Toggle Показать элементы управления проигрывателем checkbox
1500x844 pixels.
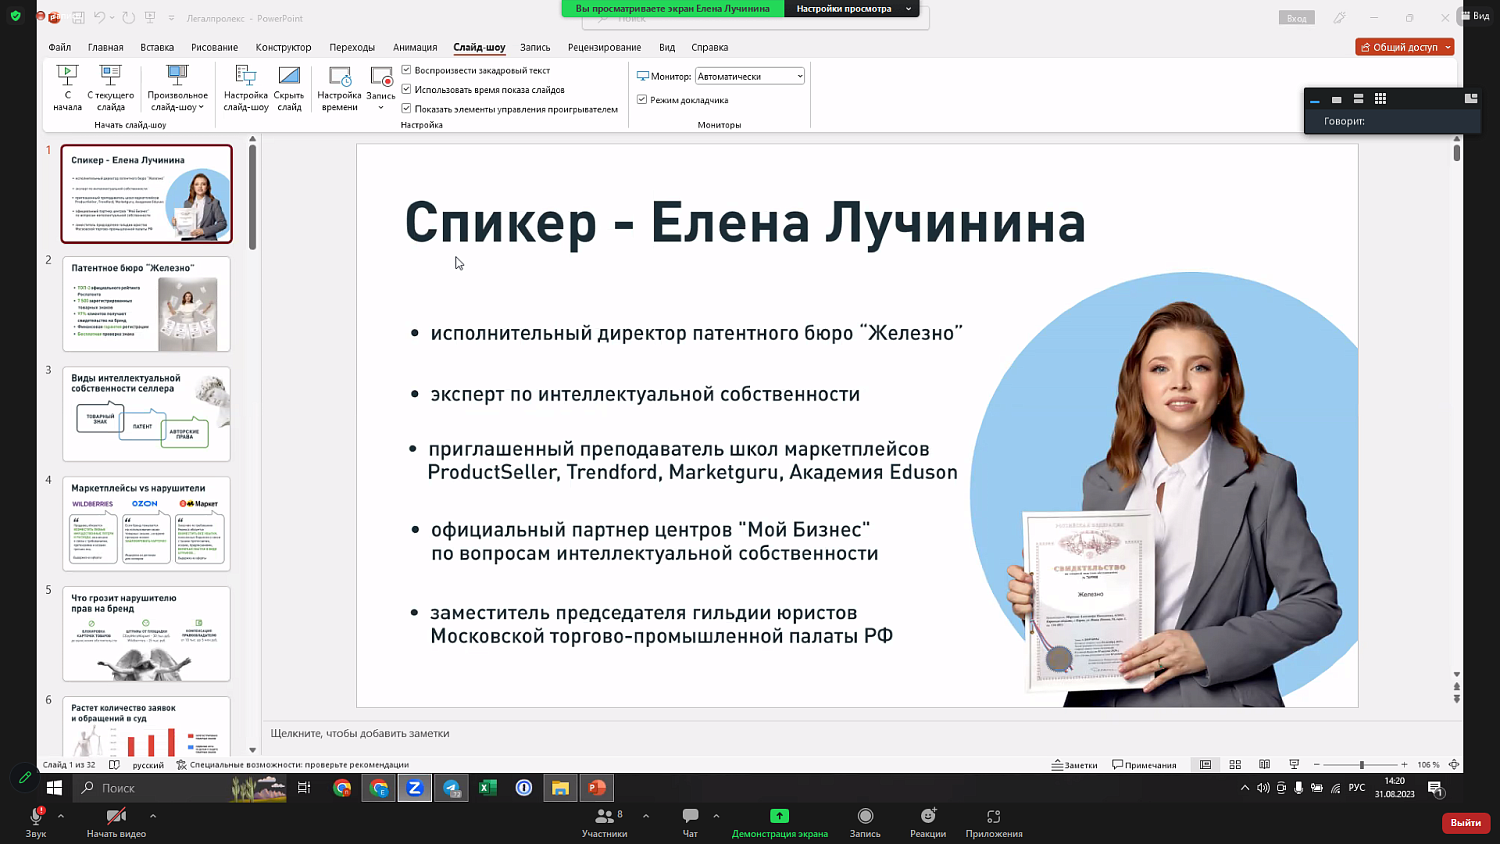[406, 108]
